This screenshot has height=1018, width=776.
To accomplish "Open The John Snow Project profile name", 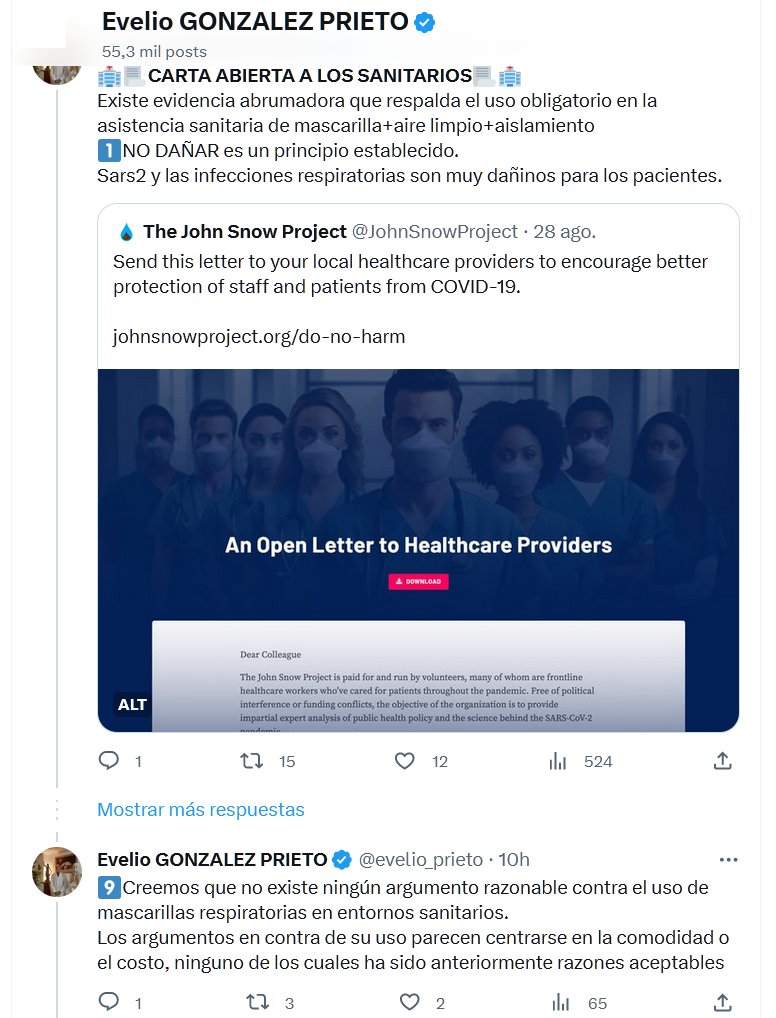I will tap(245, 232).
